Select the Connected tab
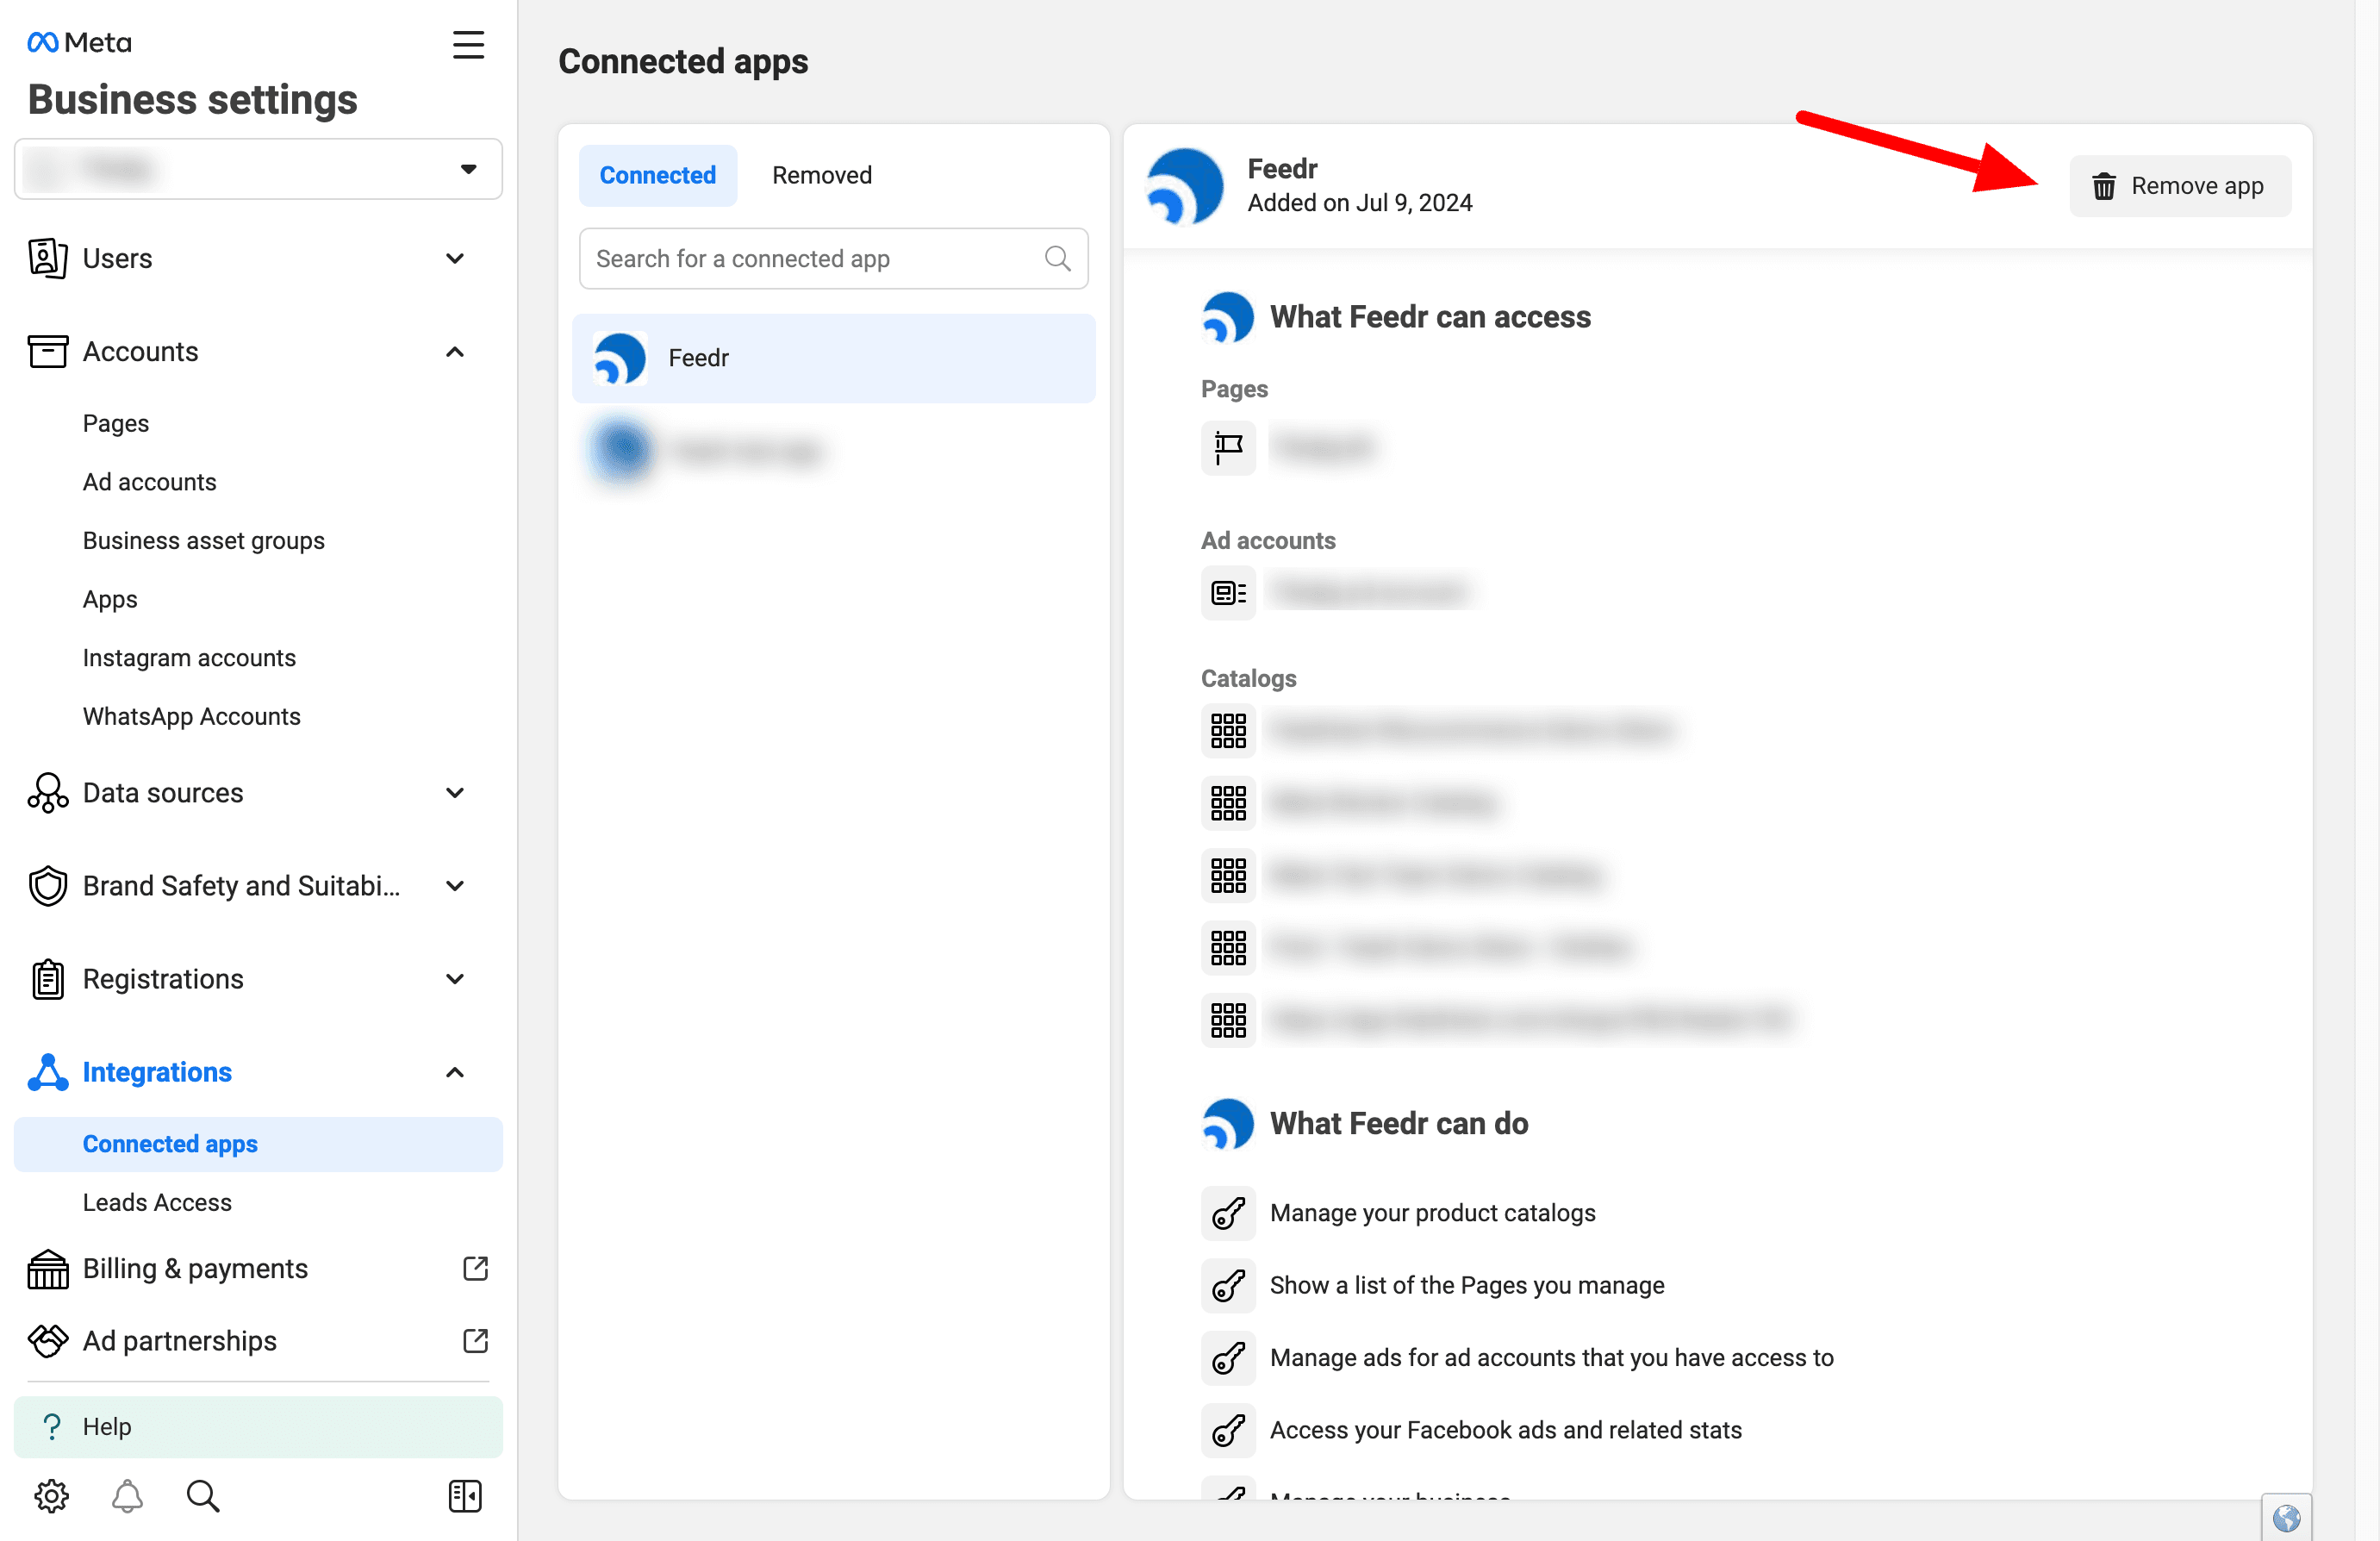The height and width of the screenshot is (1541, 2380). click(657, 174)
